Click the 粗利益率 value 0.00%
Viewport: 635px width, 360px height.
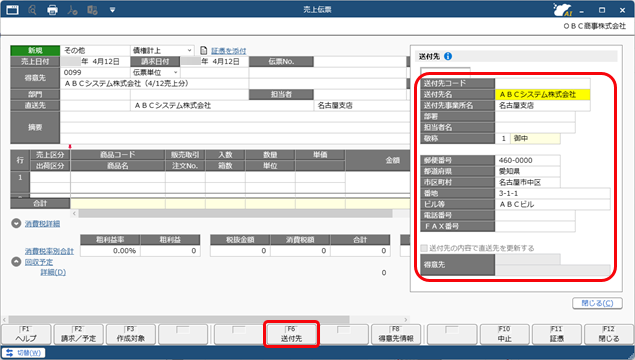coord(110,251)
